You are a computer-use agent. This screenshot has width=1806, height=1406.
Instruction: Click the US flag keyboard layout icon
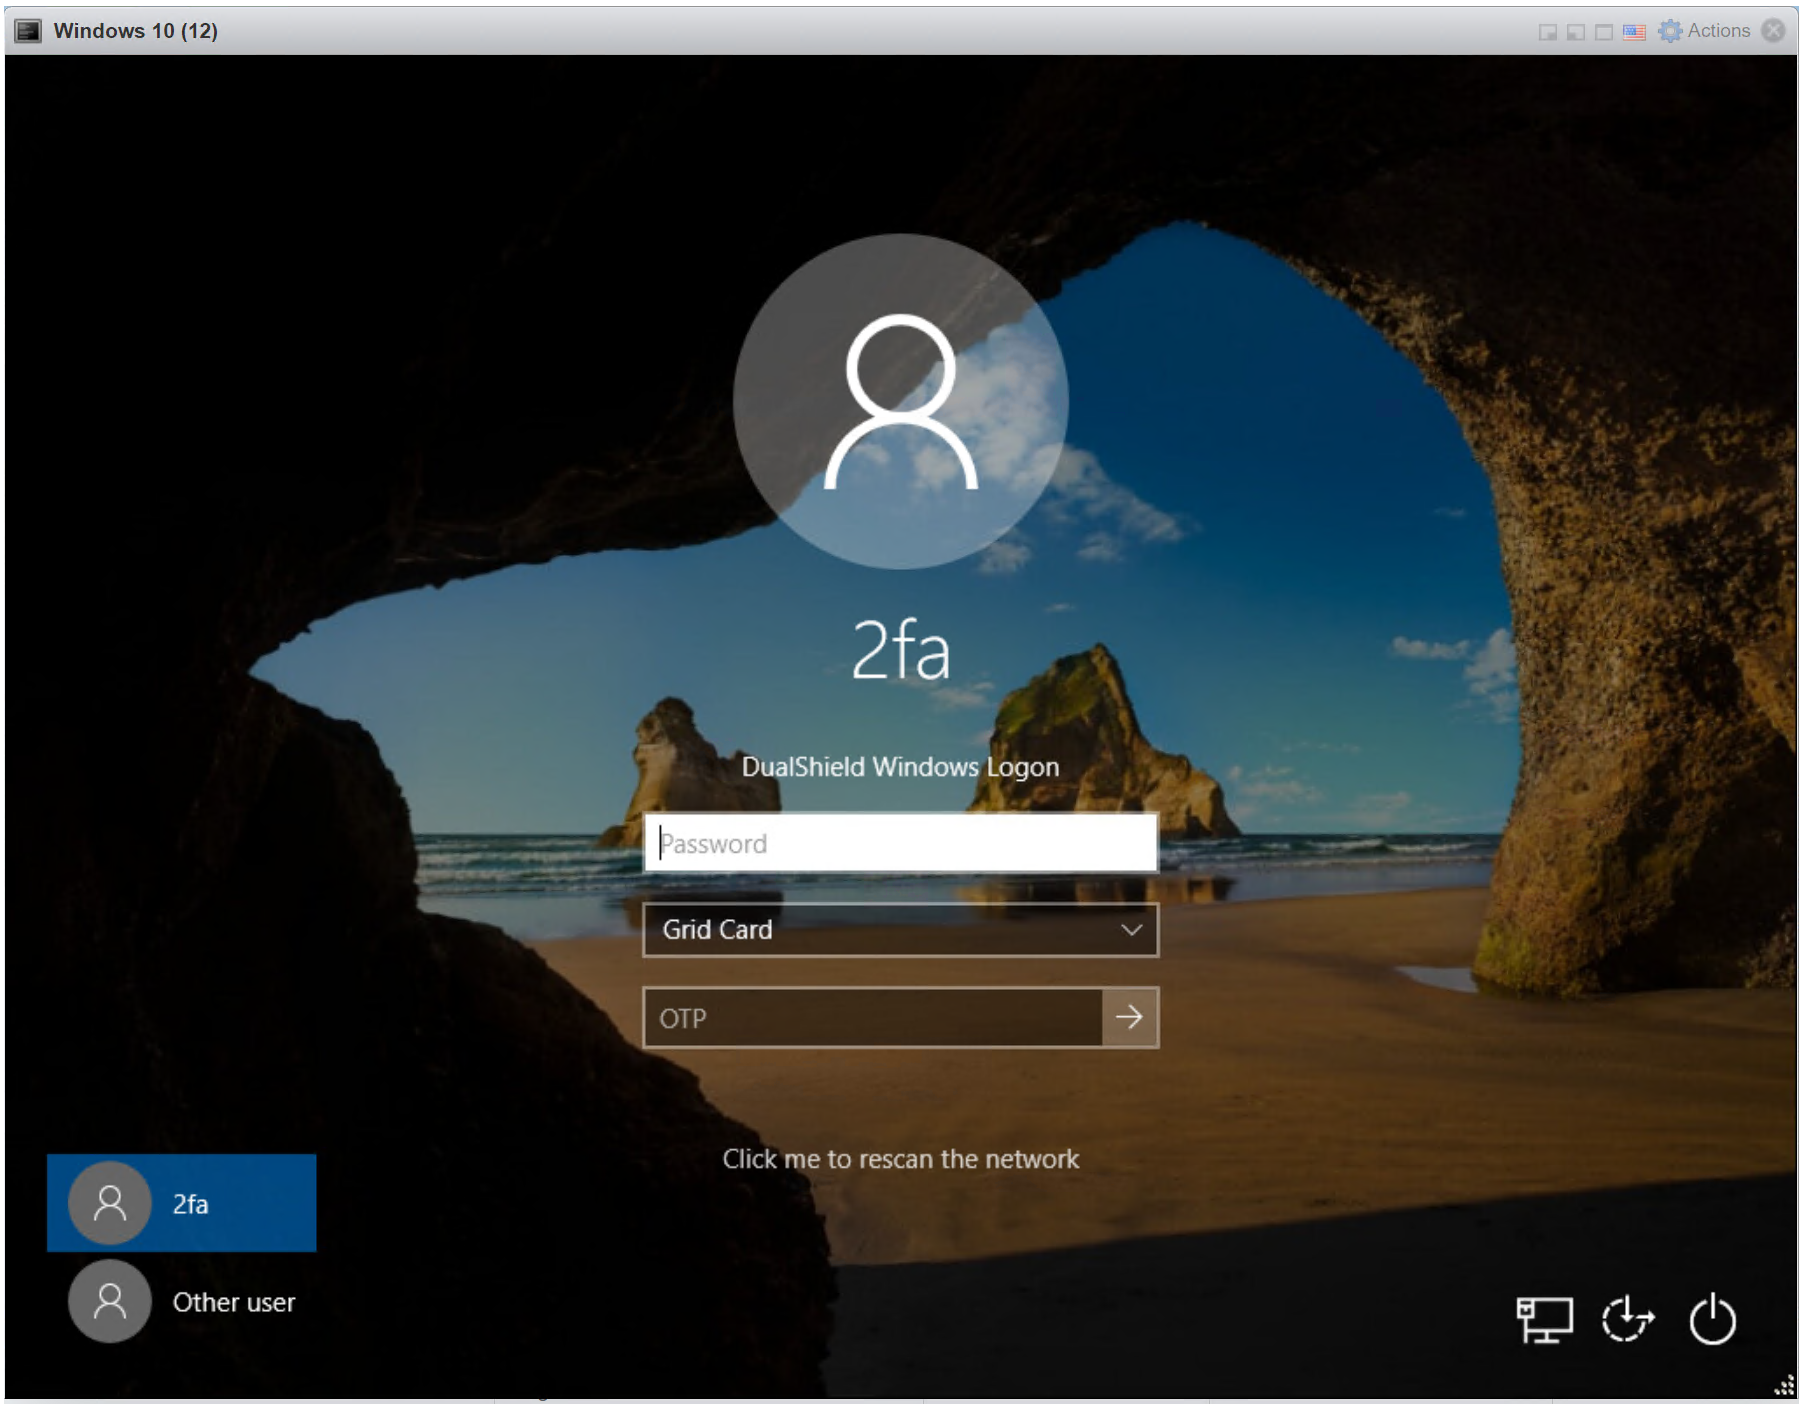click(1634, 32)
